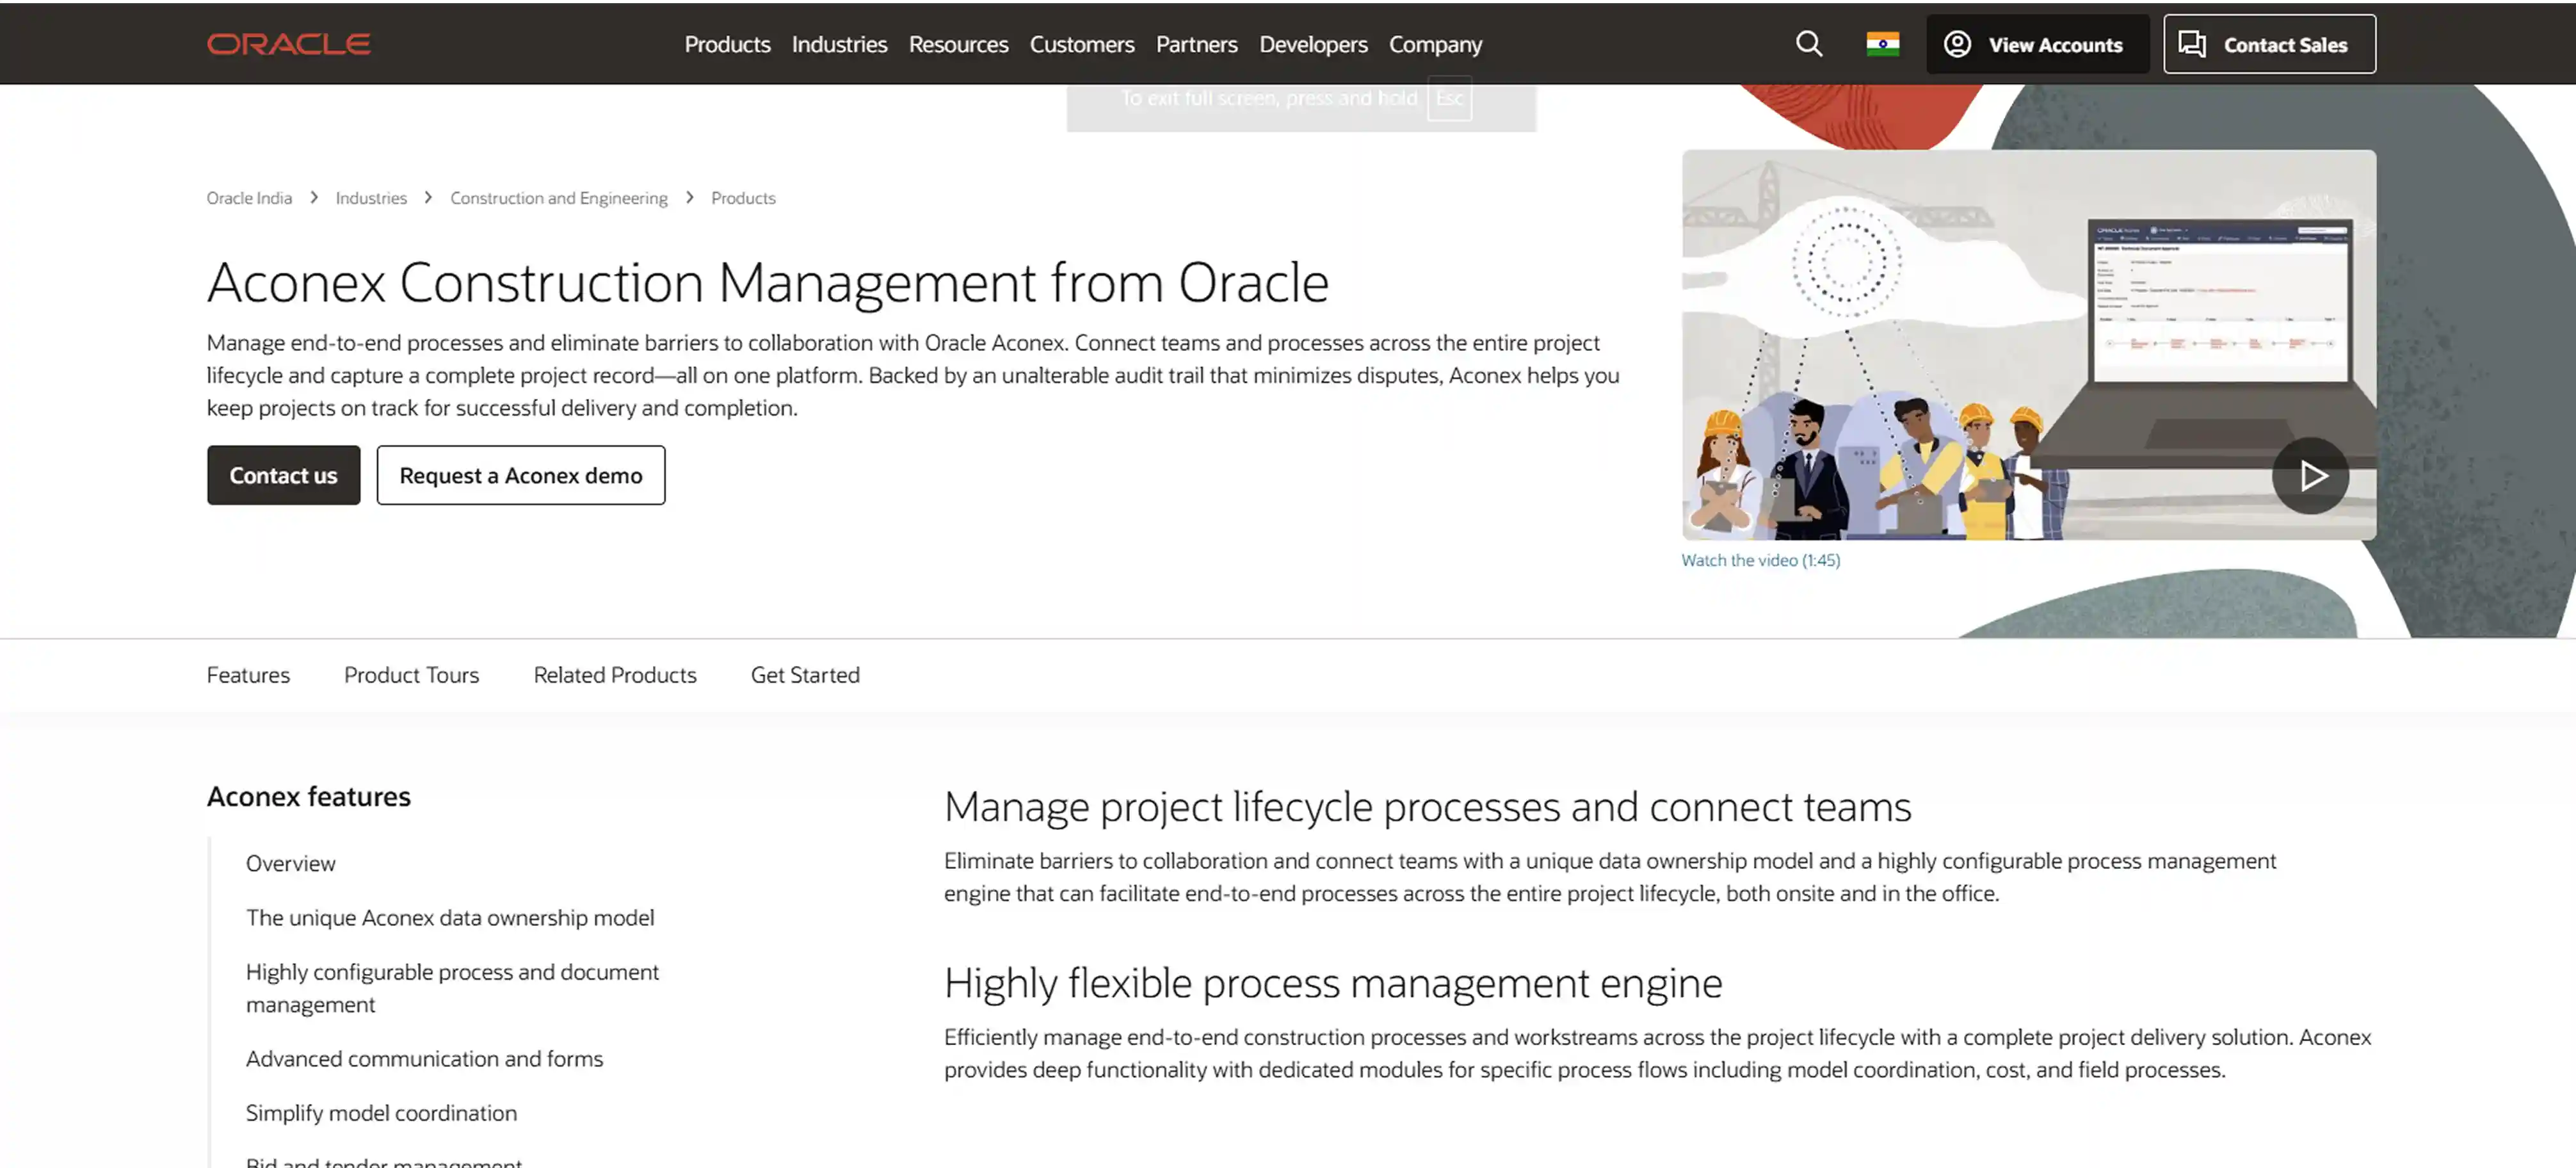
Task: Open the Industries menu
Action: [x=839, y=44]
